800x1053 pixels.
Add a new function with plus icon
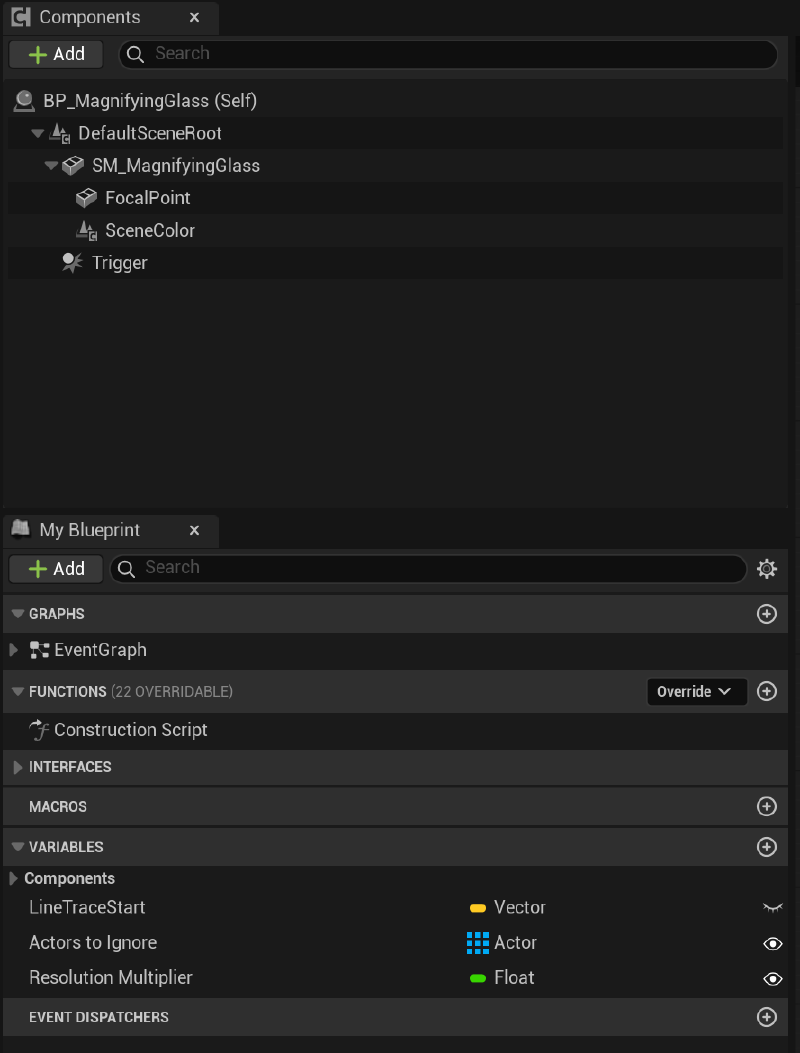point(767,691)
